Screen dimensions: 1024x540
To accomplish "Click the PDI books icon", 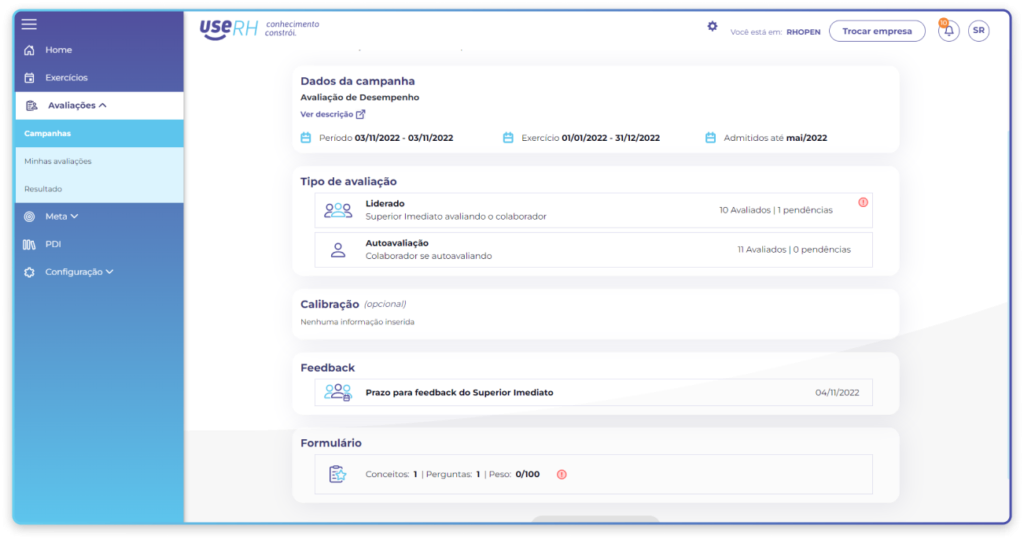I will pyautogui.click(x=29, y=244).
